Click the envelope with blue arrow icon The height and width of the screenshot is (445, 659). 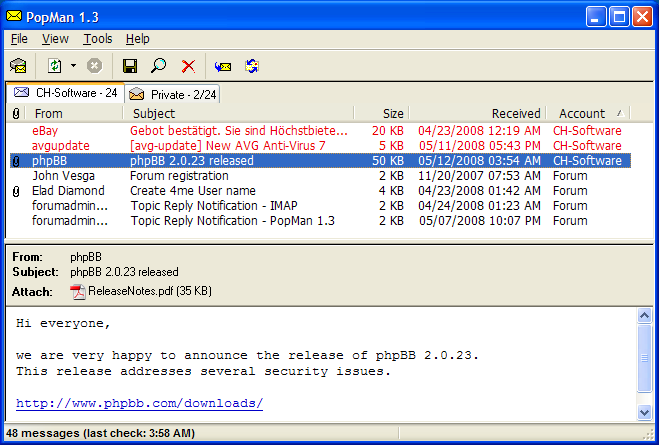223,66
